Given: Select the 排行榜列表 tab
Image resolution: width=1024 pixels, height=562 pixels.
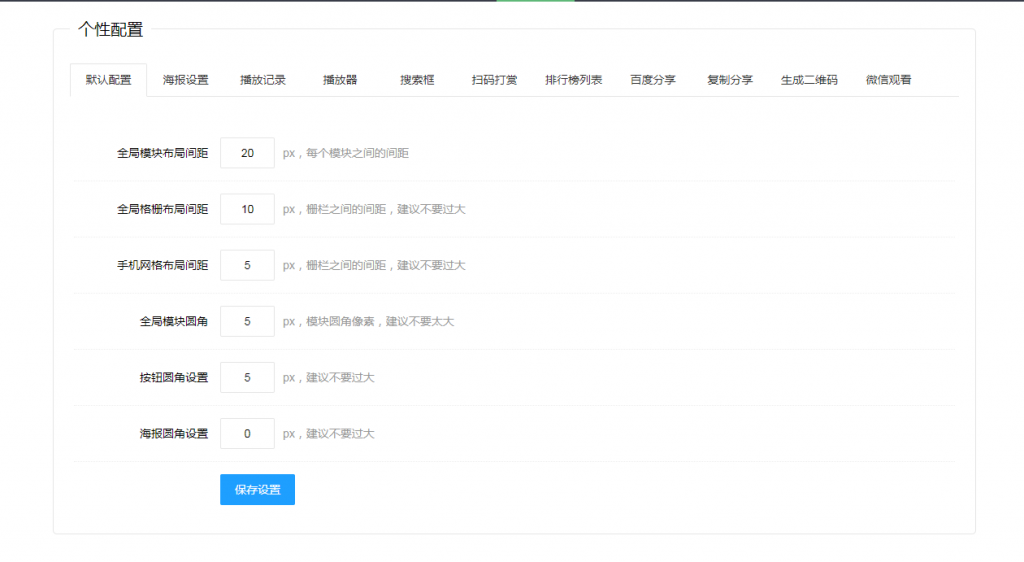Looking at the screenshot, I should (x=573, y=80).
